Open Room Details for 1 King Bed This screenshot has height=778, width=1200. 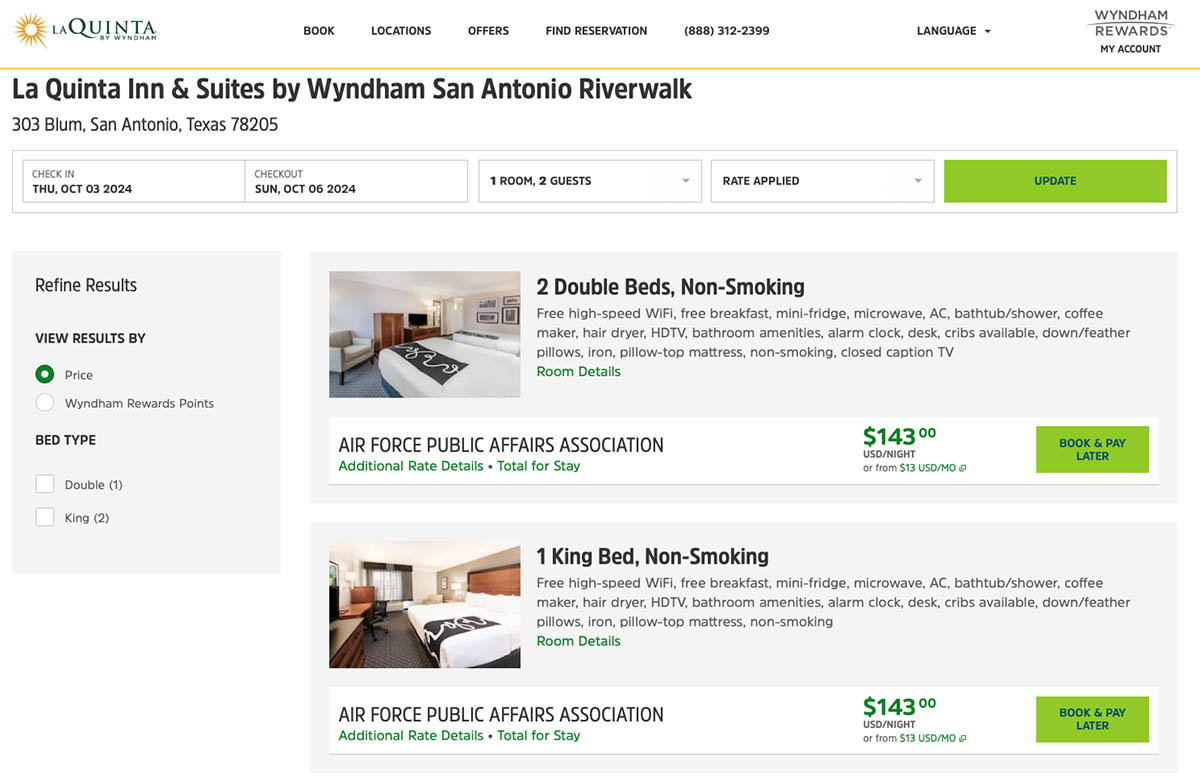click(x=578, y=641)
